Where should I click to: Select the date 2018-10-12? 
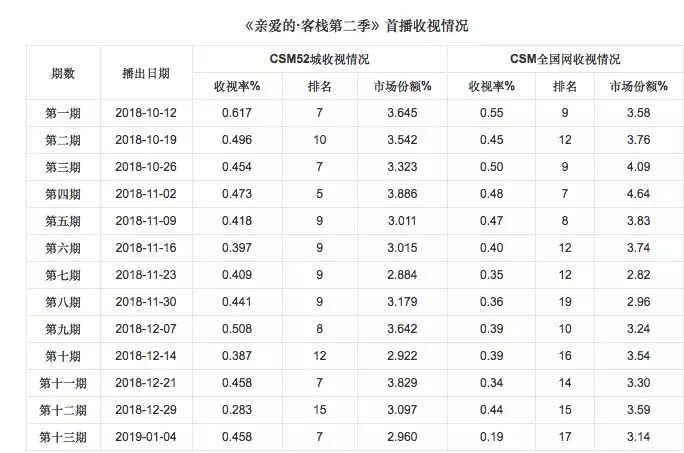point(146,113)
